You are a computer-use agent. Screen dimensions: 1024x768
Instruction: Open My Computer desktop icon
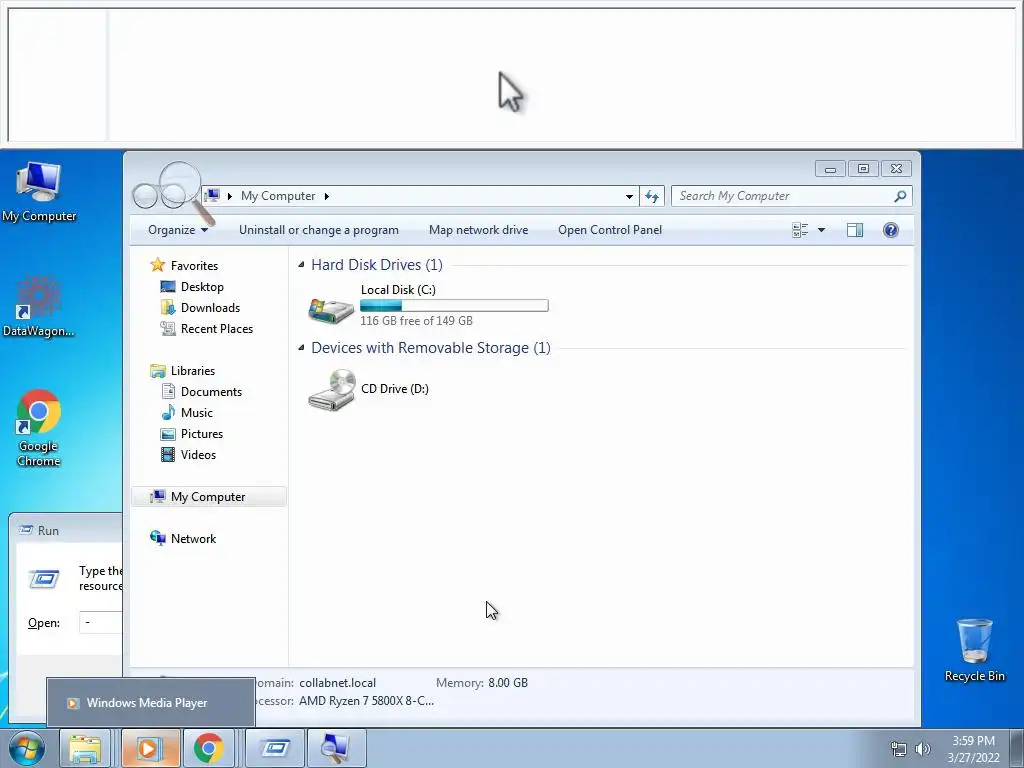(x=39, y=191)
